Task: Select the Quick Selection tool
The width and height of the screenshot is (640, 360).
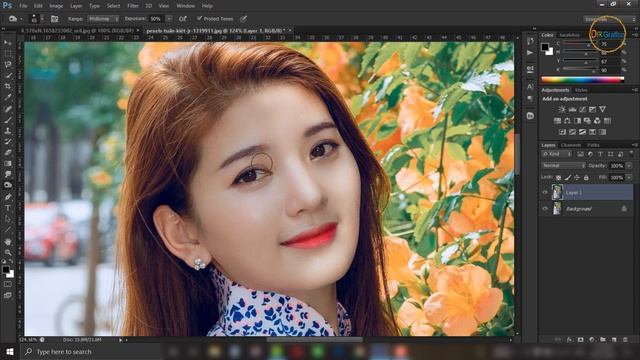Action: (8, 76)
